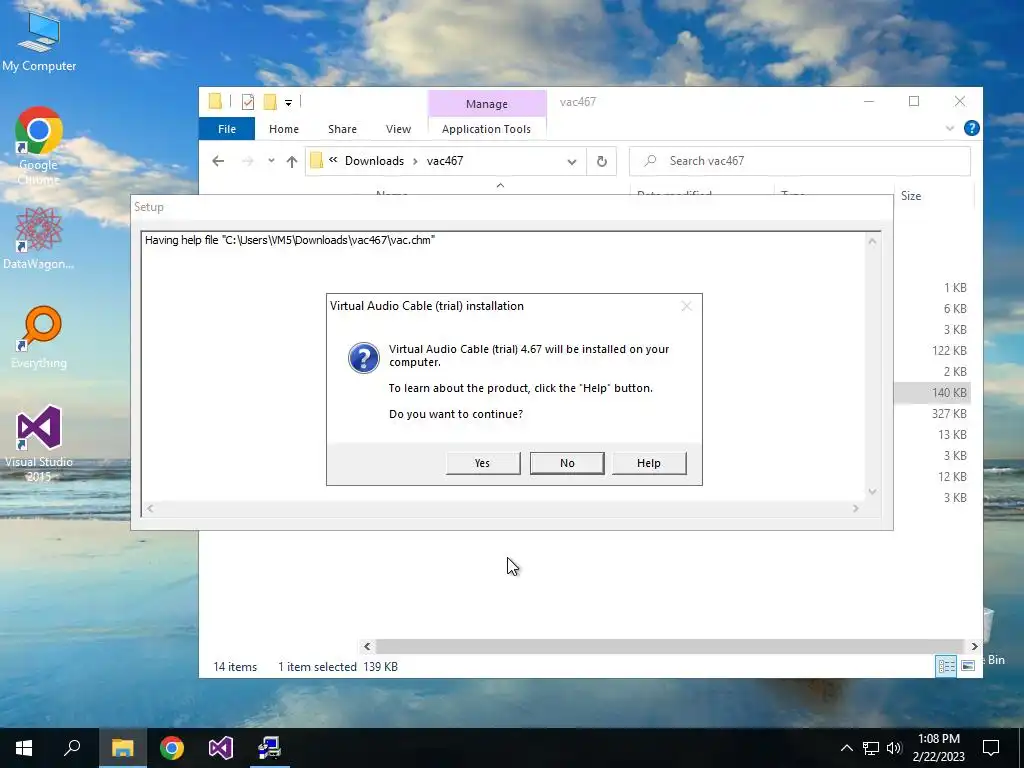Switch to Large icons view icon
The image size is (1024, 768).
[x=968, y=666]
